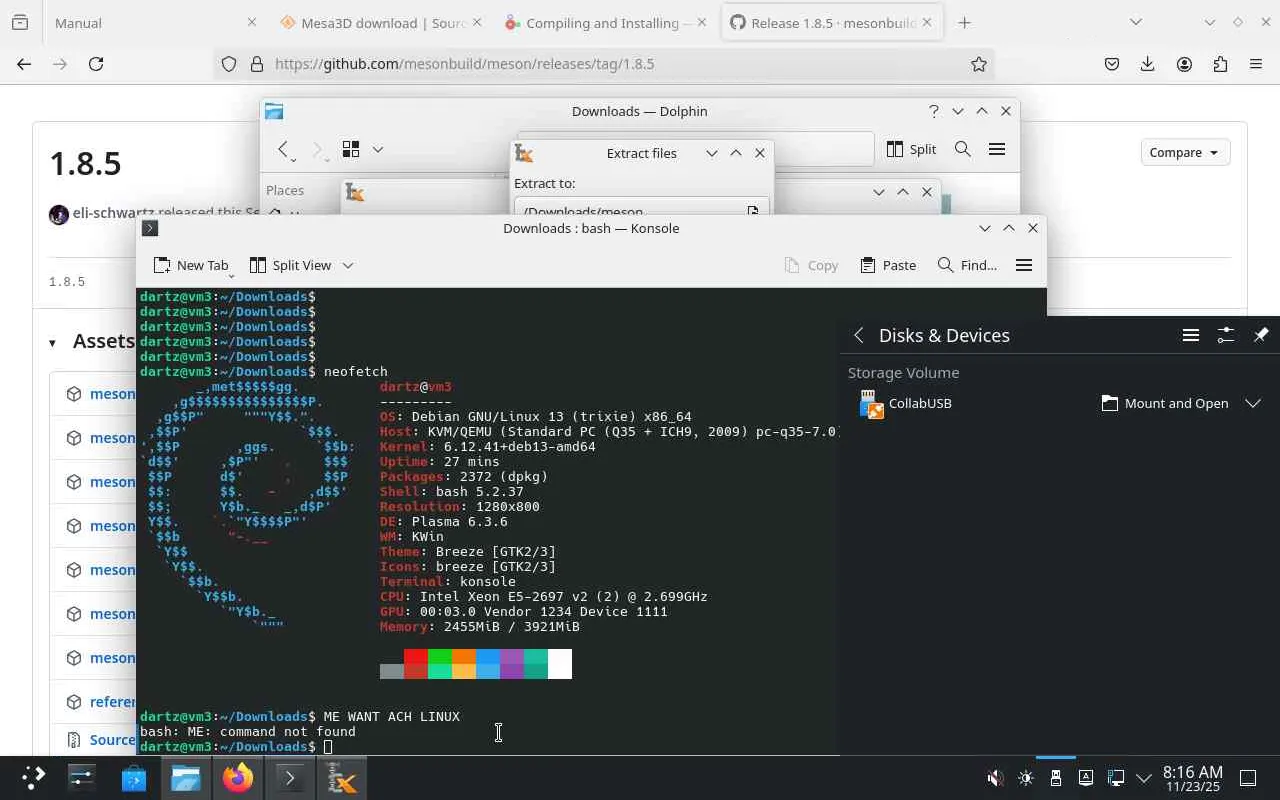Configure Disks & Devices settings icon
The width and height of the screenshot is (1280, 800).
click(x=1226, y=336)
